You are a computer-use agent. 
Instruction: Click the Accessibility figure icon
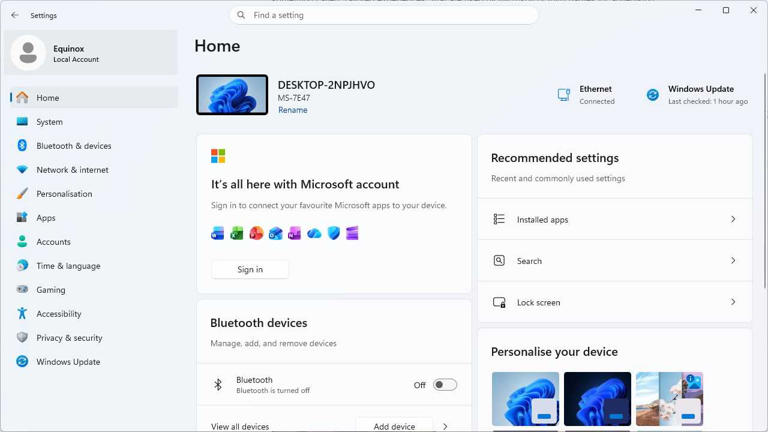click(22, 313)
